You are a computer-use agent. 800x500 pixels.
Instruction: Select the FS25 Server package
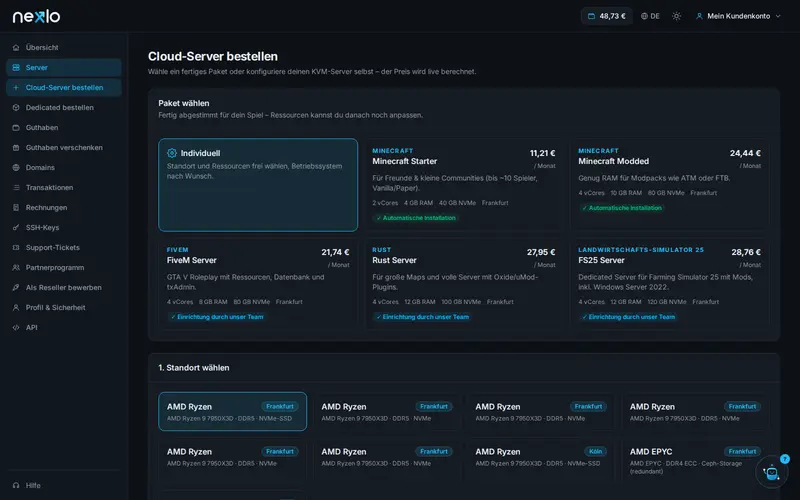pyautogui.click(x=669, y=284)
